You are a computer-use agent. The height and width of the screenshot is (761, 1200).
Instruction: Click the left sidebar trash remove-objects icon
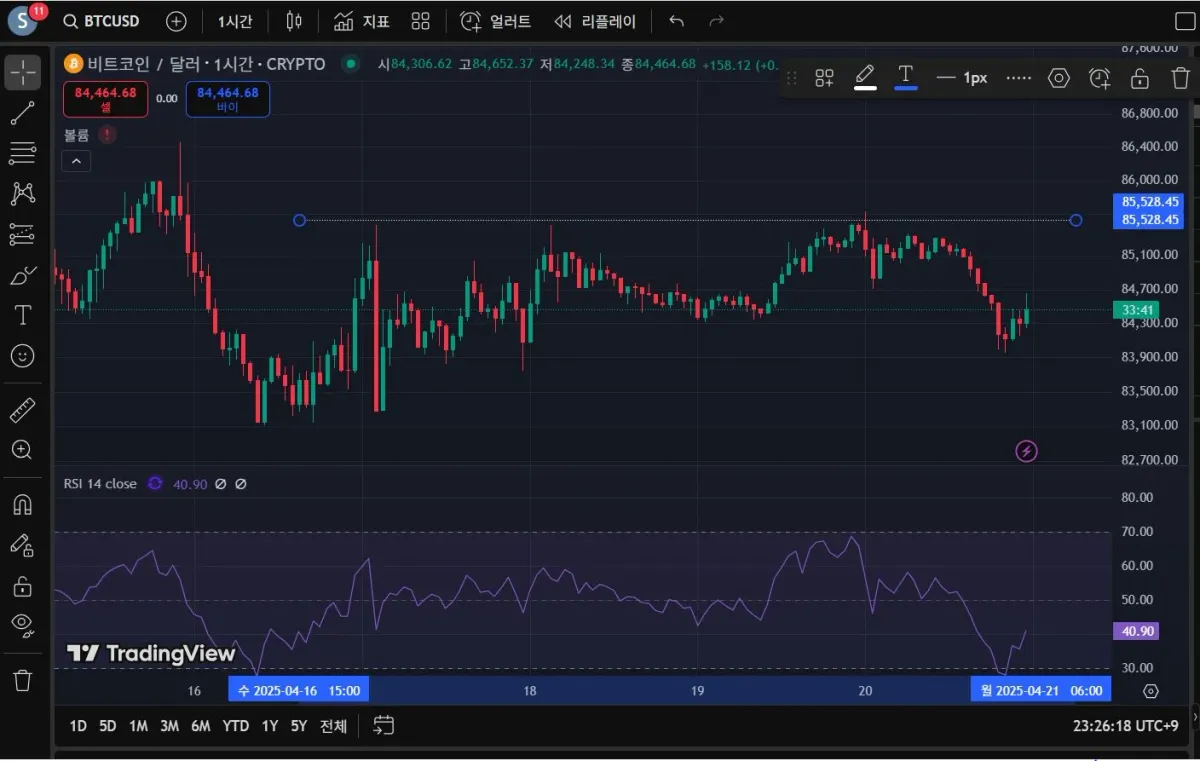point(22,681)
